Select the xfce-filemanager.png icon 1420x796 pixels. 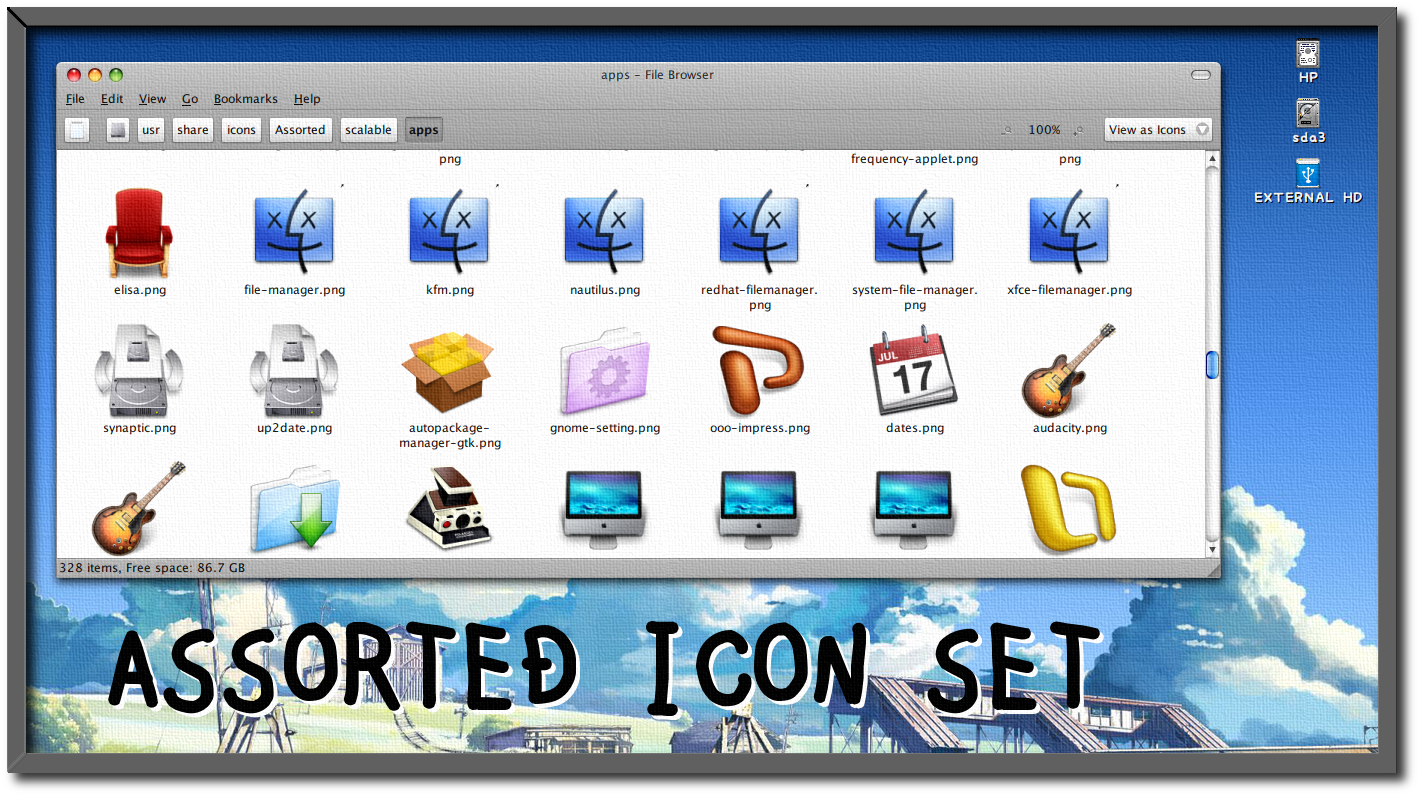(x=1069, y=228)
